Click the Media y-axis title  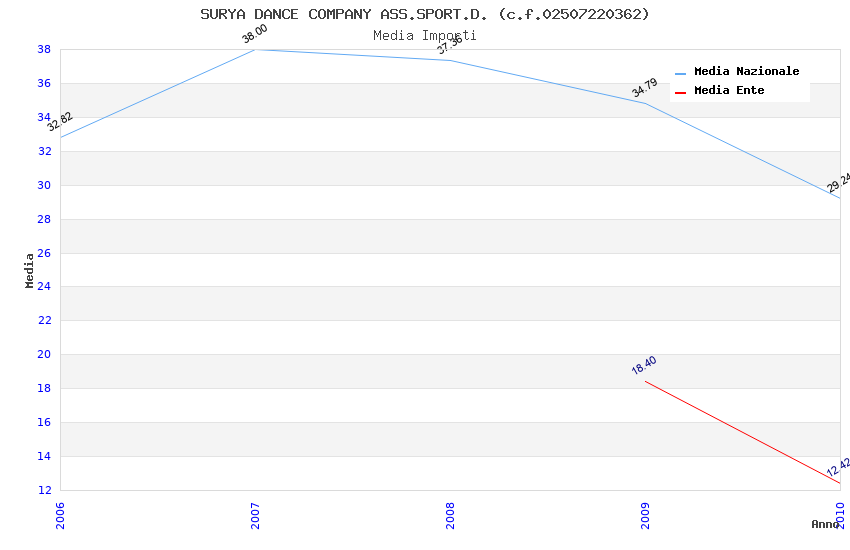(29, 270)
